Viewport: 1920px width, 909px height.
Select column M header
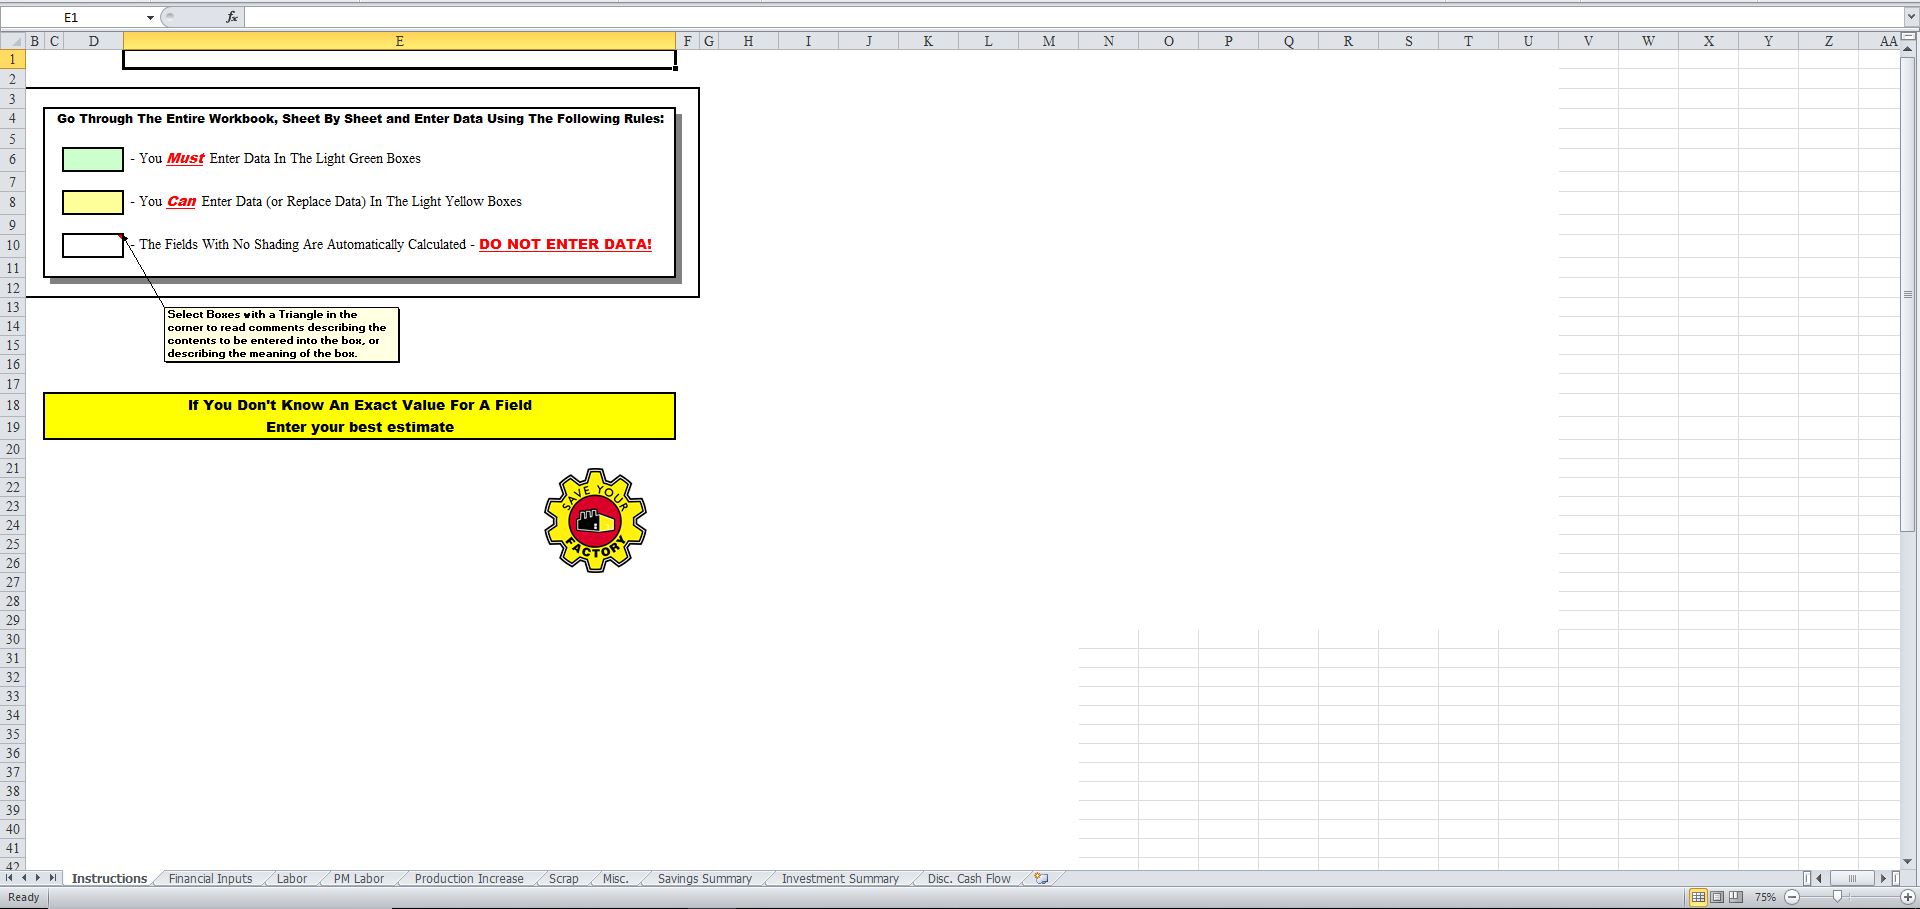[1048, 41]
